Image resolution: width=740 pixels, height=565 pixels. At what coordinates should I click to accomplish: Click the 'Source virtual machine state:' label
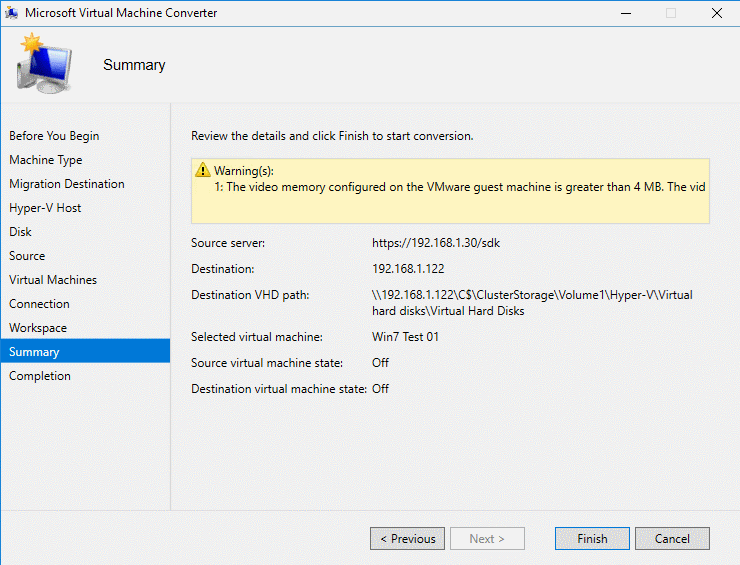(267, 363)
